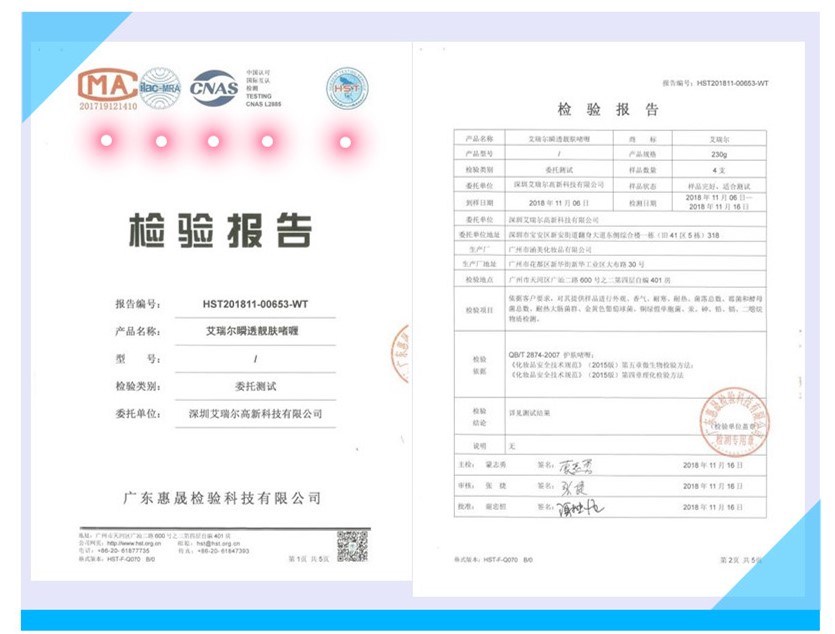
Task: Click 第1页 共5页 page indicator
Action: (309, 559)
